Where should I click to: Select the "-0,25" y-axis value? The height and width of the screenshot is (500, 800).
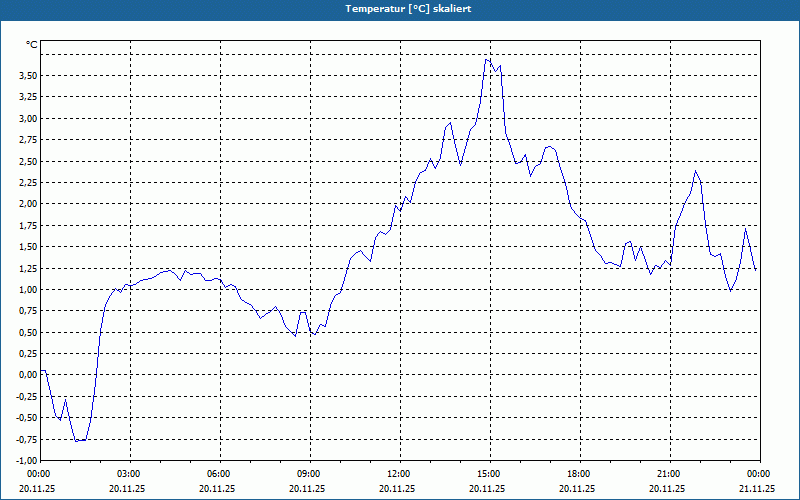click(27, 396)
